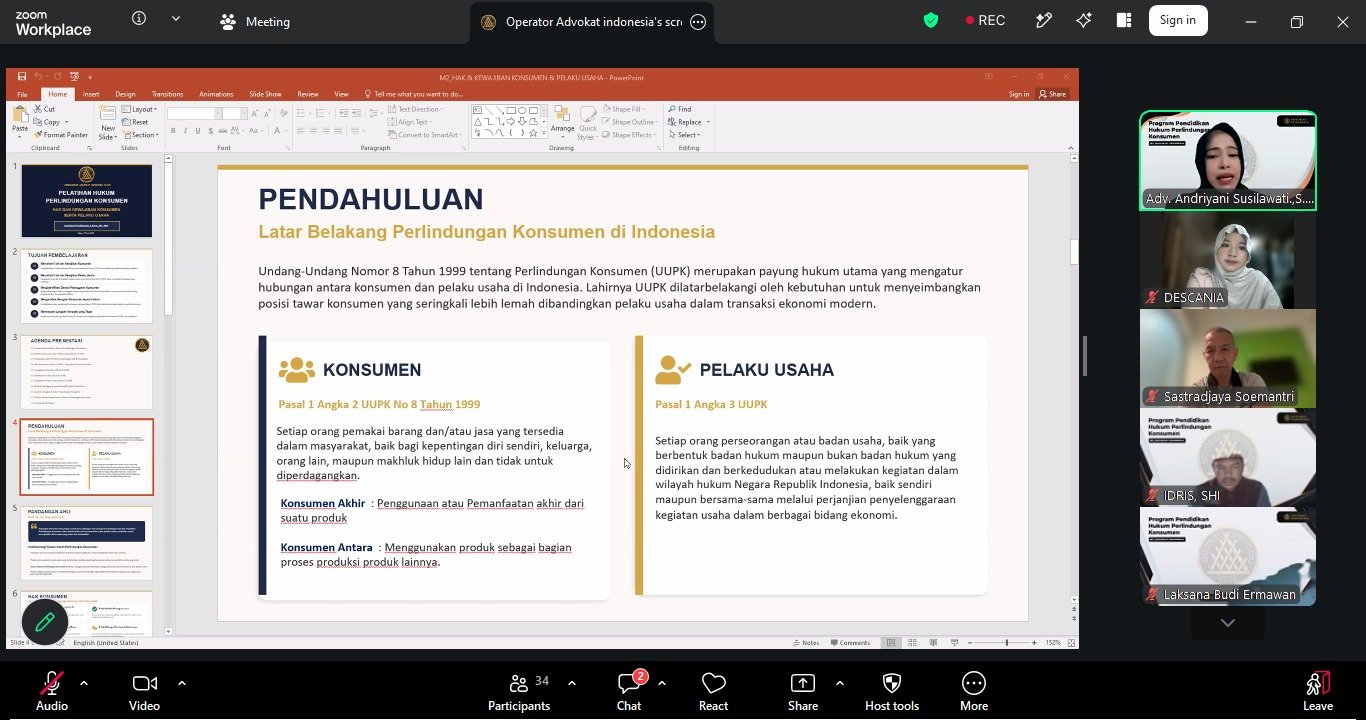Start sharing with the Share icon
Screen dimensions: 1366x720
802,684
